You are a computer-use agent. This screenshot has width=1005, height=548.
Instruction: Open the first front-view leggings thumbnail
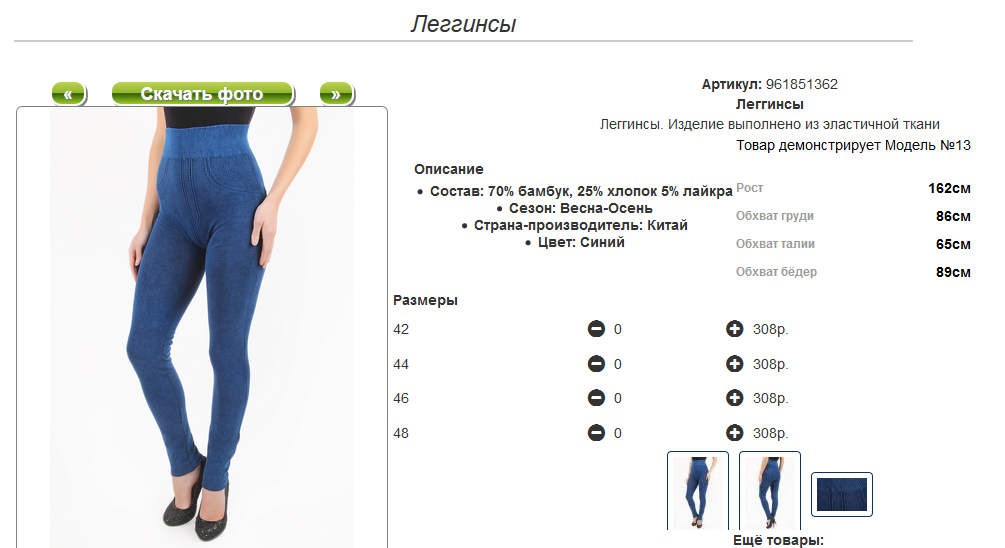pyautogui.click(x=698, y=491)
